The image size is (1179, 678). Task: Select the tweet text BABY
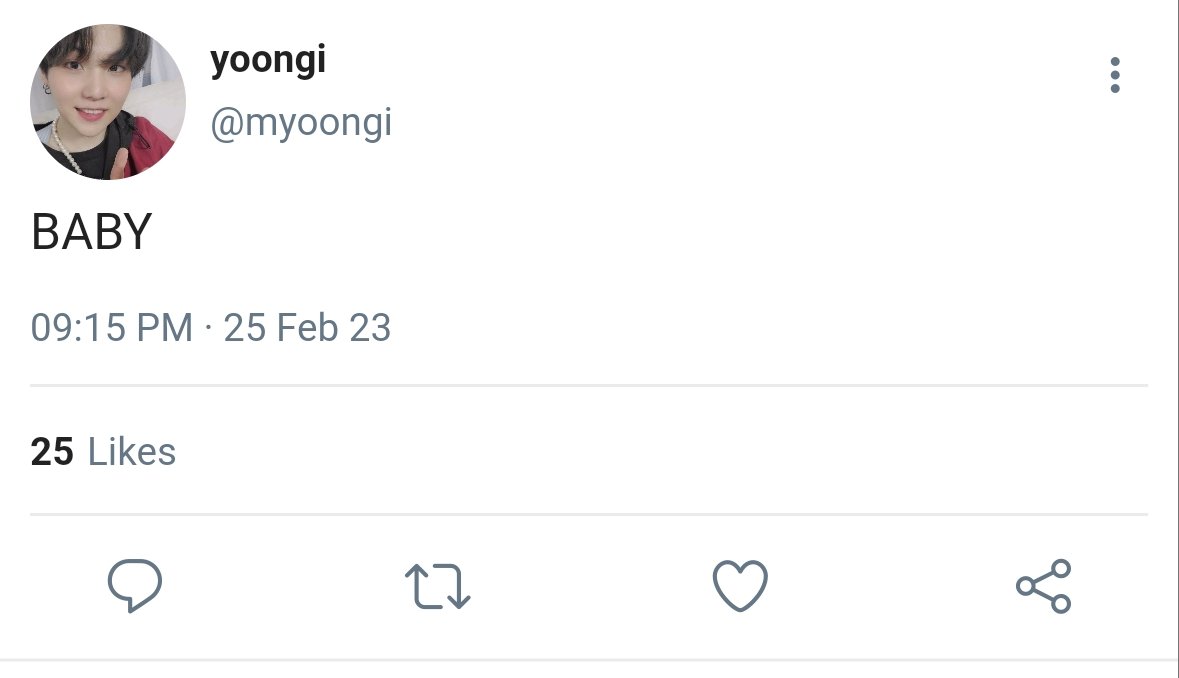click(x=92, y=232)
